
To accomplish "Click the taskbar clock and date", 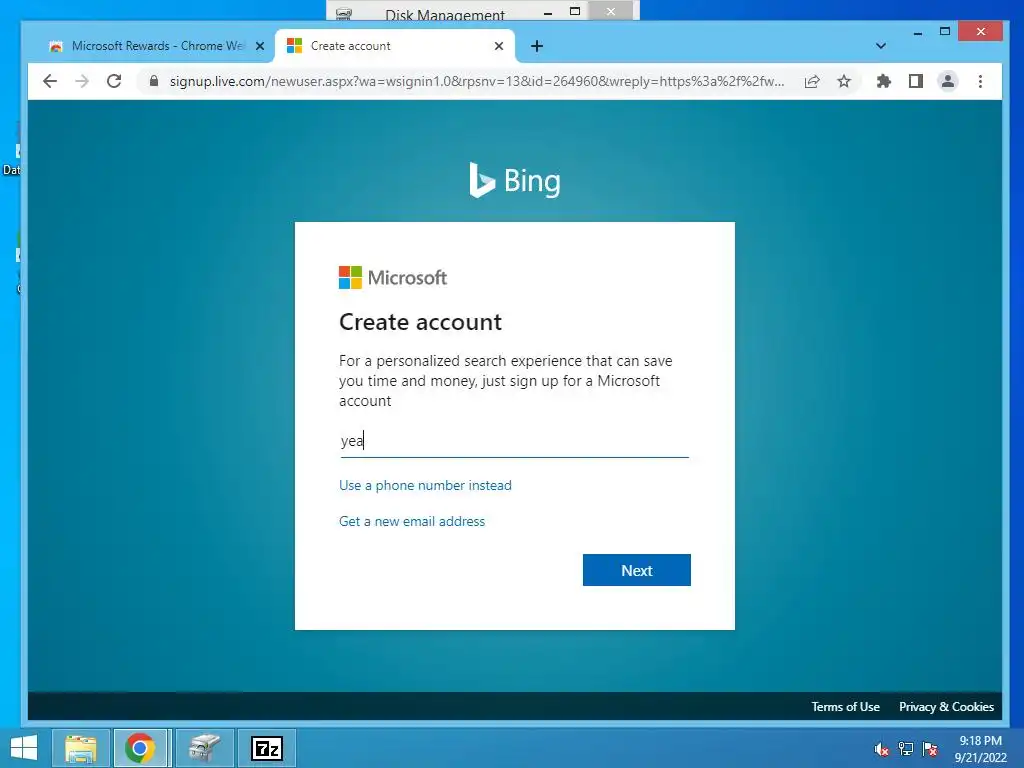I will (x=980, y=749).
